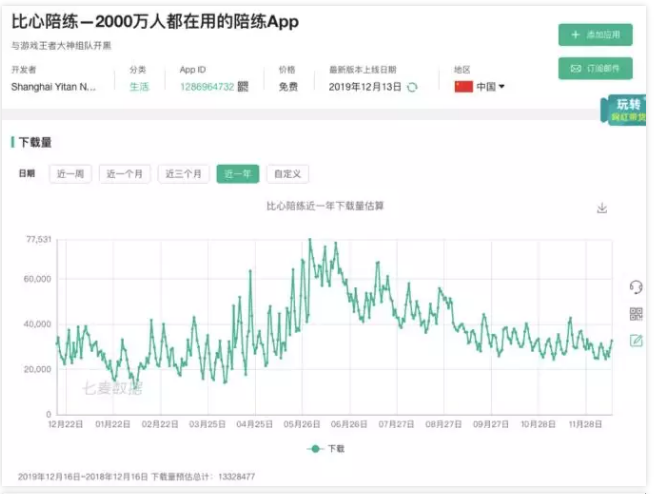654x494 pixels.
Task: Open the 中国 region dropdown
Action: (x=491, y=87)
